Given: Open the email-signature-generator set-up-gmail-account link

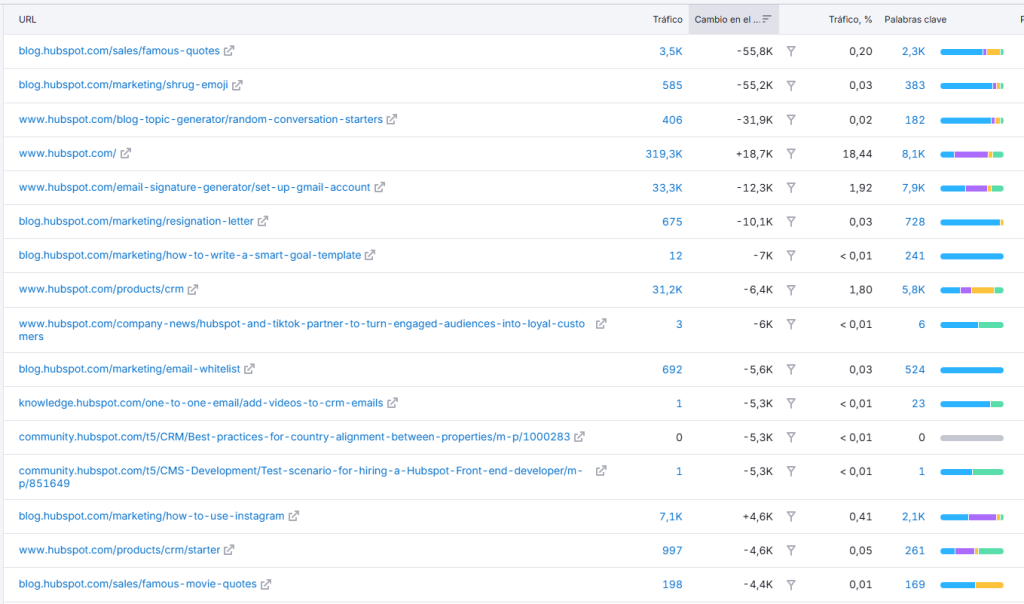Looking at the screenshot, I should click(x=194, y=187).
